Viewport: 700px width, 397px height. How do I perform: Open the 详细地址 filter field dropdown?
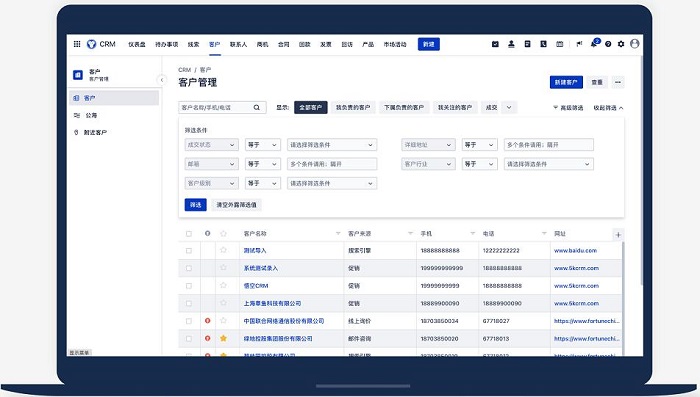point(428,145)
